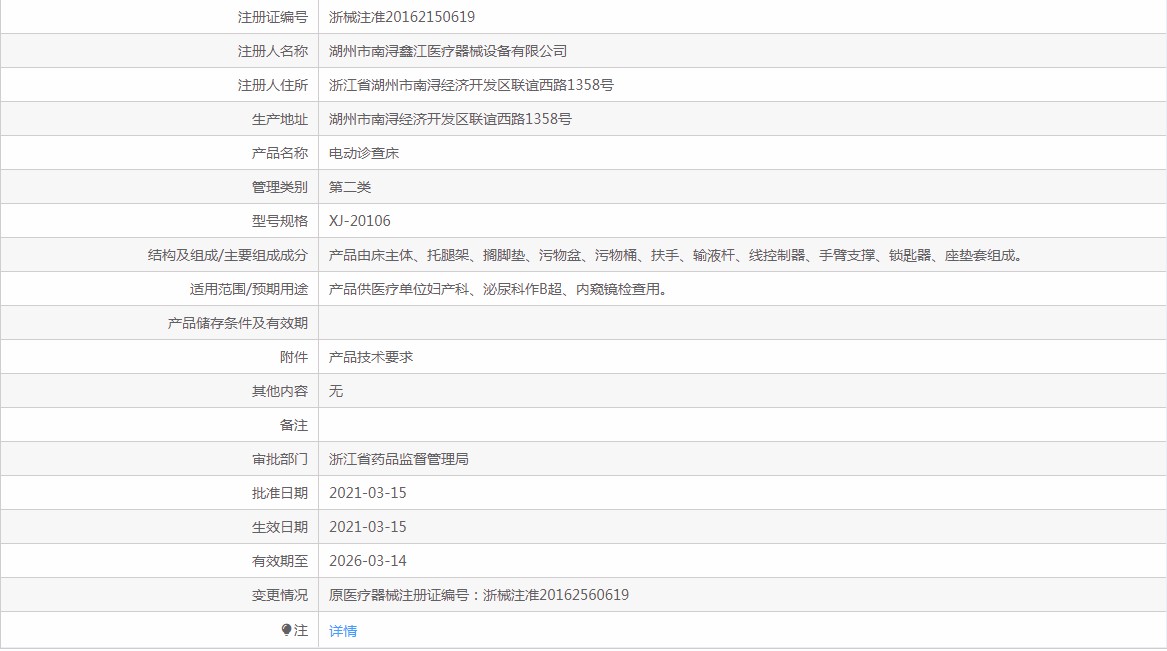Viewport: 1167px width, 651px height.
Task: Click the 注册证编号 label
Action: [272, 17]
